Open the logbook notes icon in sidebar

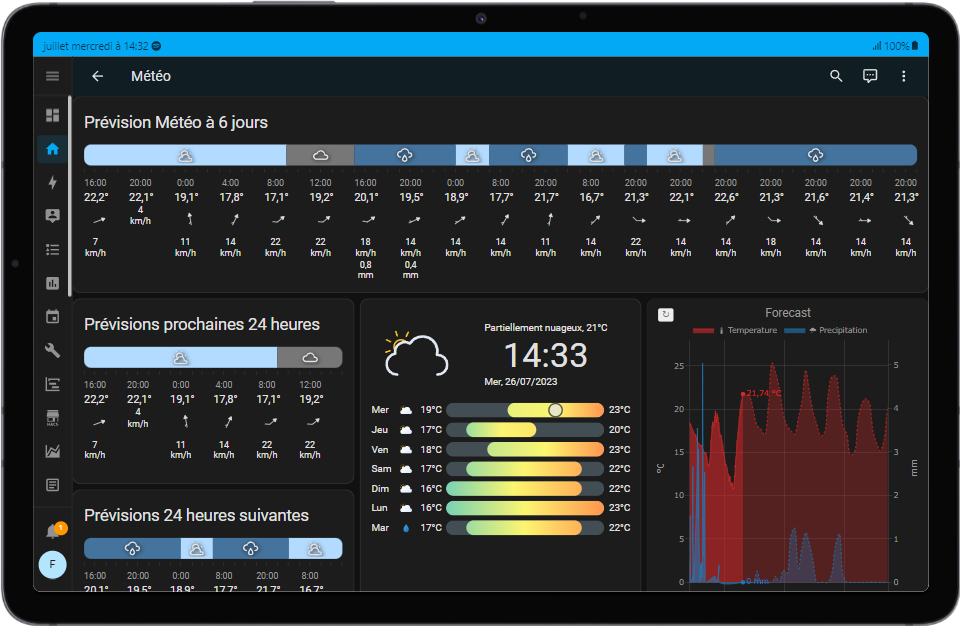tap(53, 485)
